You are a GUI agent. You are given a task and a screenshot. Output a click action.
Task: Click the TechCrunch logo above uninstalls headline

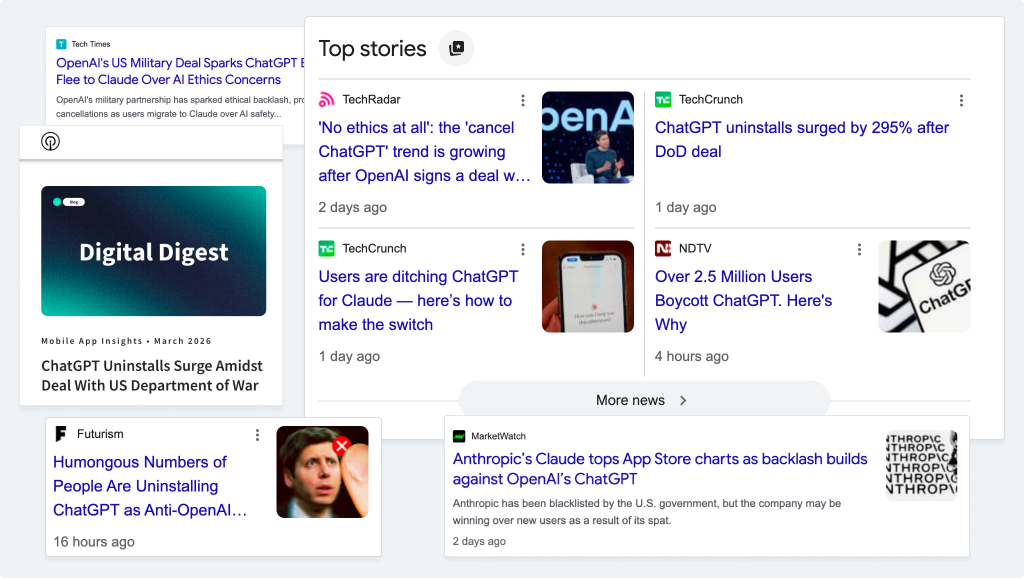click(x=663, y=100)
